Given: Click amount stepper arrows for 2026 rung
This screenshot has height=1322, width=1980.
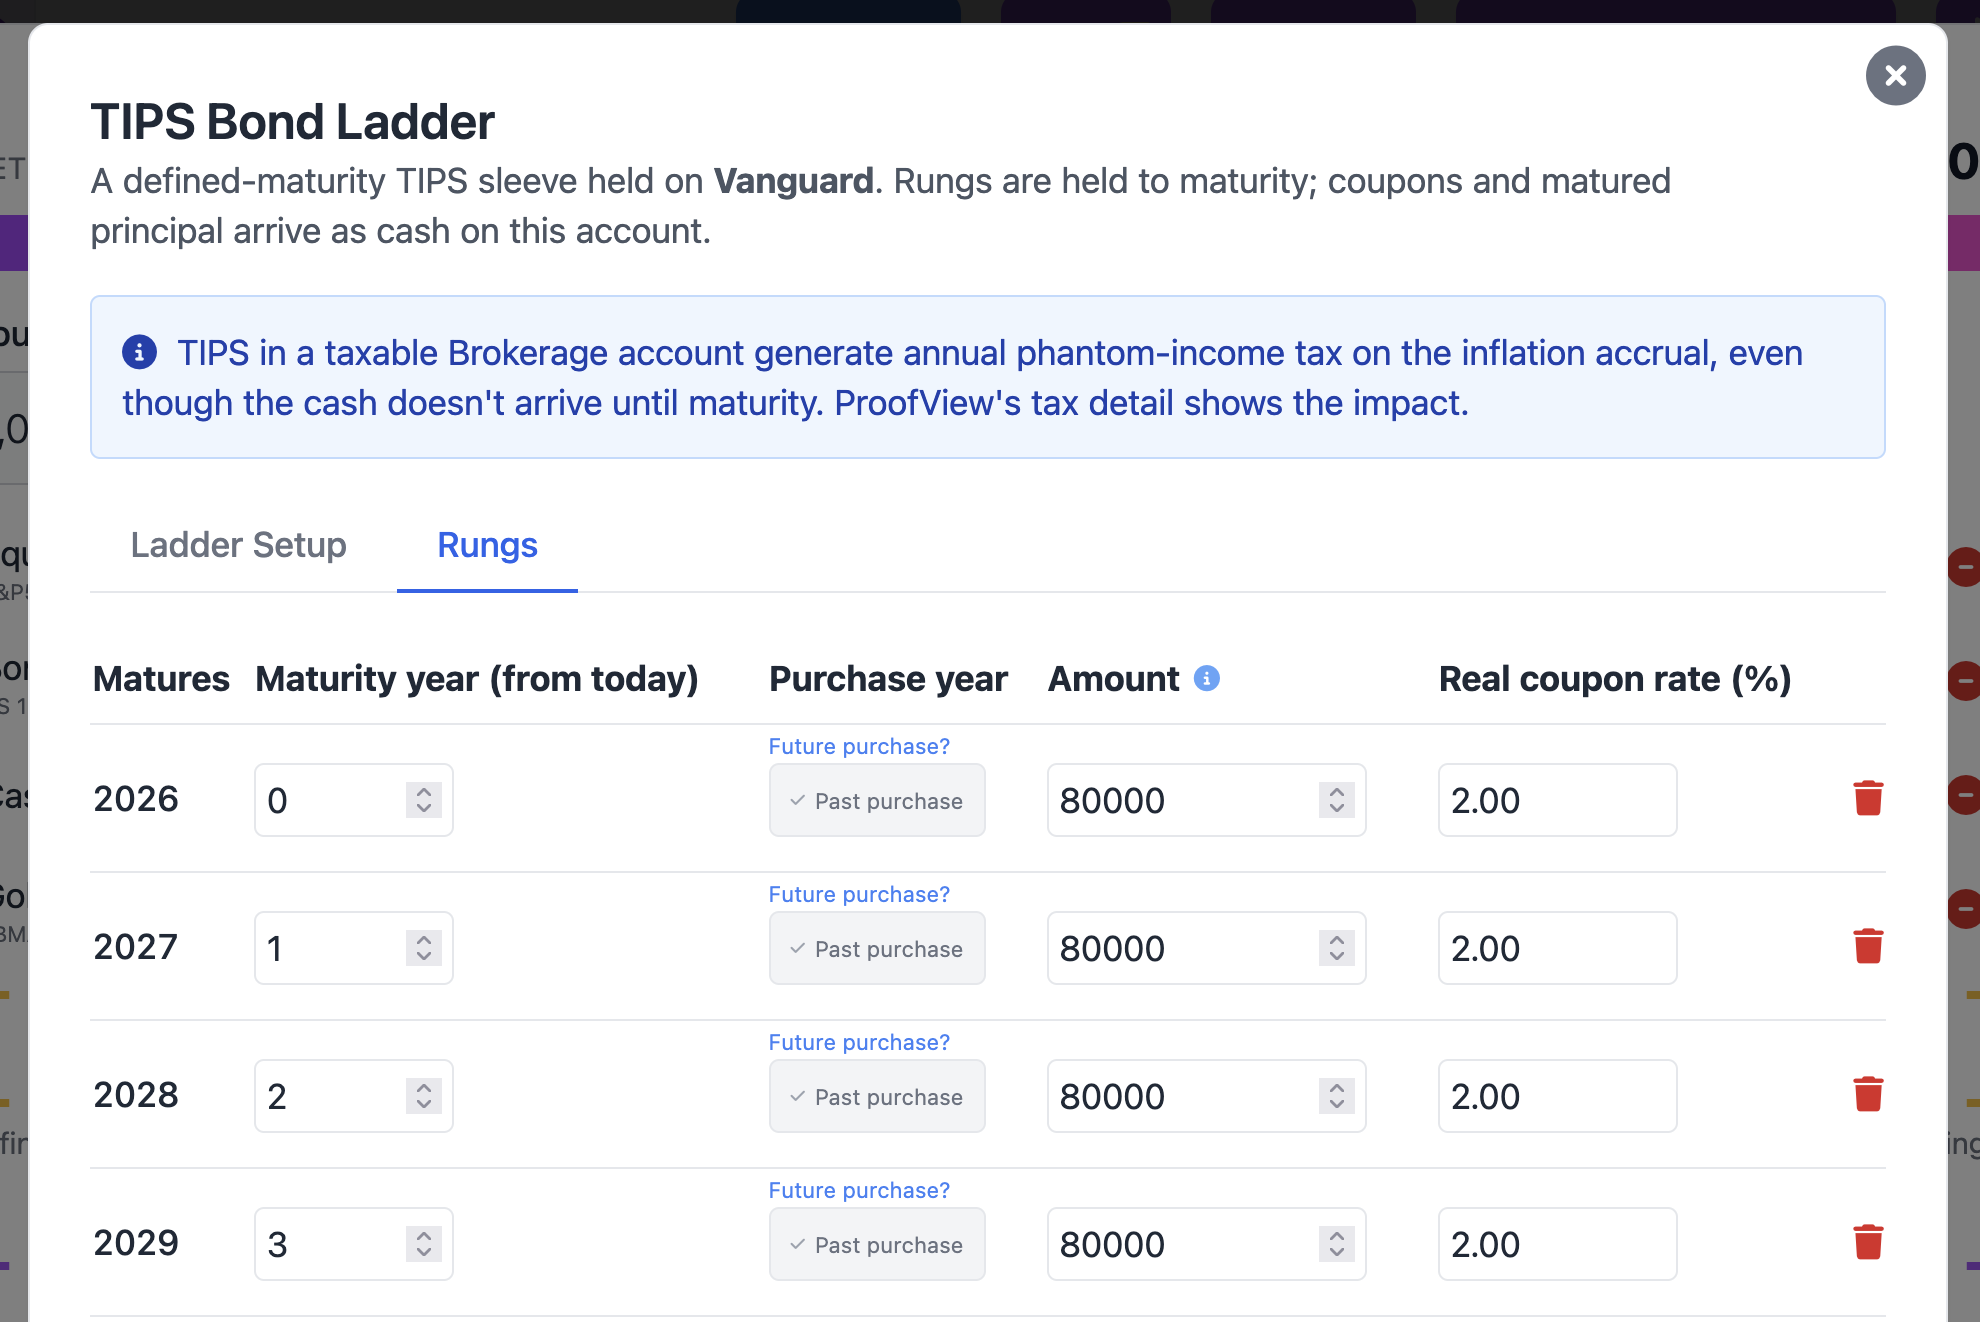Looking at the screenshot, I should coord(1337,800).
